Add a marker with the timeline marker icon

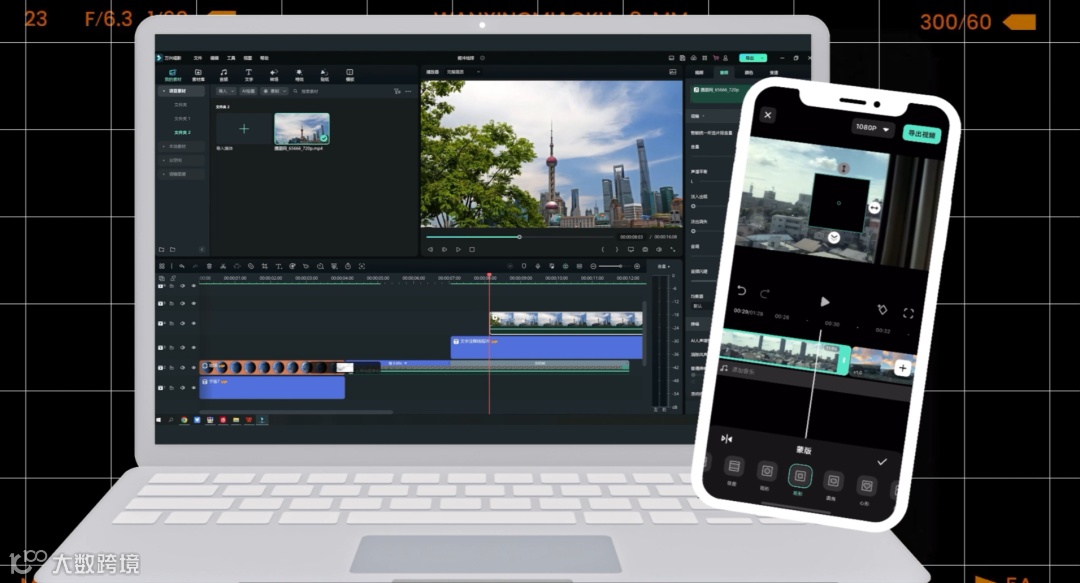click(524, 266)
